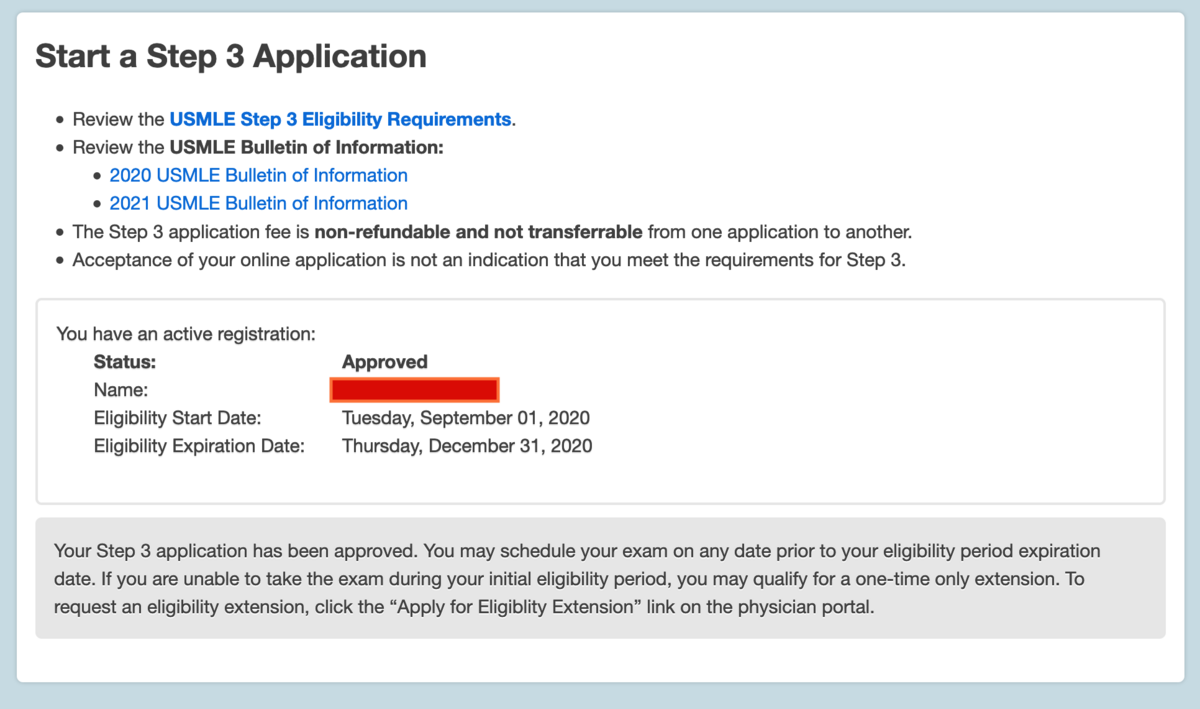Click the "Start a Step 3 Application" heading
1200x709 pixels.
coord(231,56)
